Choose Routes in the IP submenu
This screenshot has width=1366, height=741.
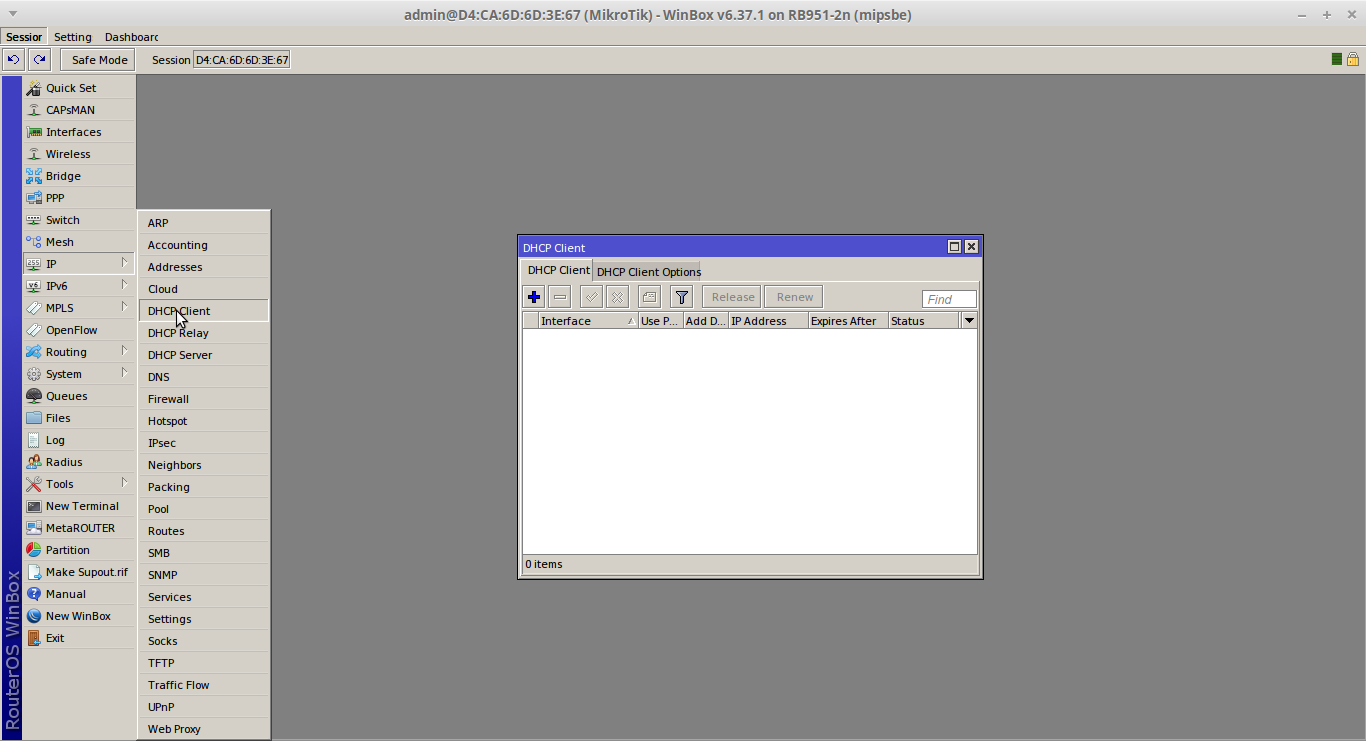click(204, 531)
